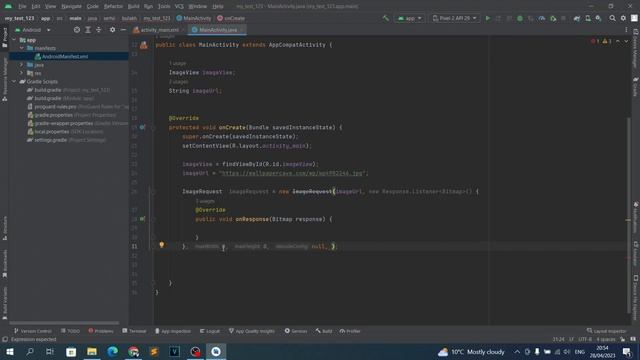This screenshot has width=640, height=360.
Task: Collapse the manifests folder
Action: 22,48
